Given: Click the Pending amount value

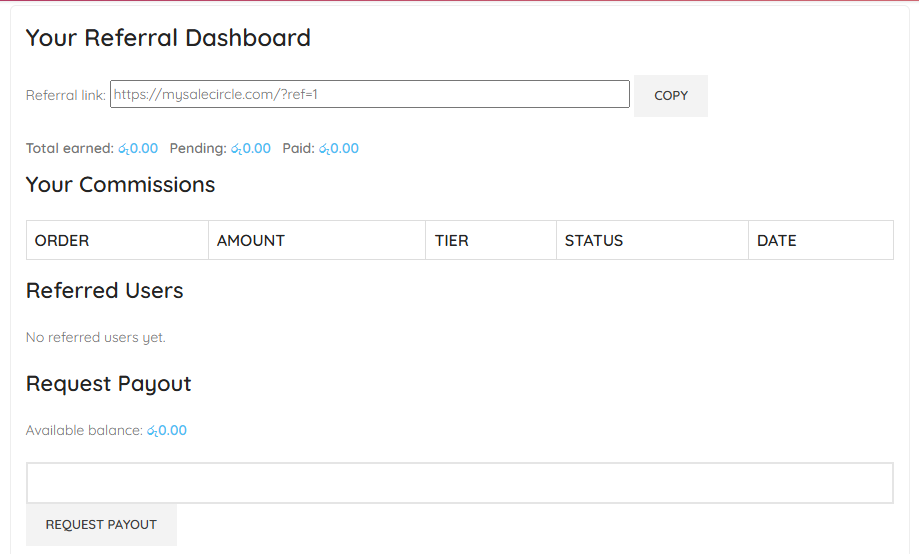Looking at the screenshot, I should click(251, 149).
